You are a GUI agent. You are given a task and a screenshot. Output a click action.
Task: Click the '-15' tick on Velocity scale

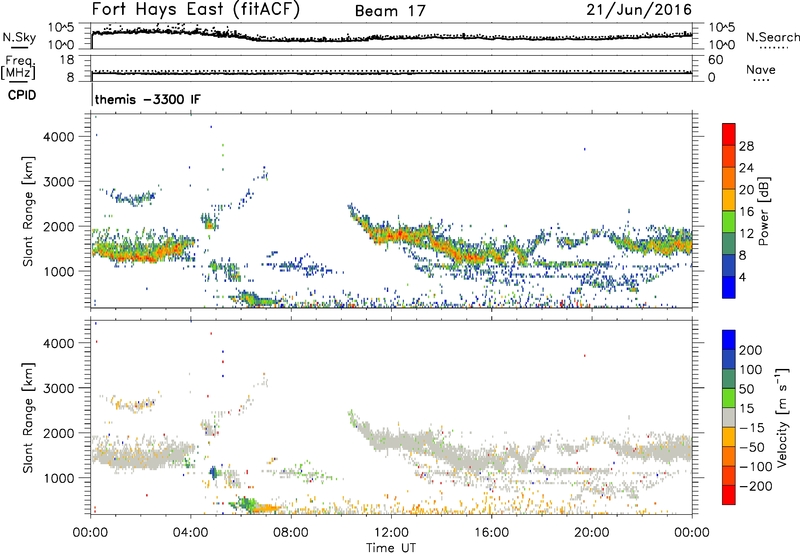[752, 428]
